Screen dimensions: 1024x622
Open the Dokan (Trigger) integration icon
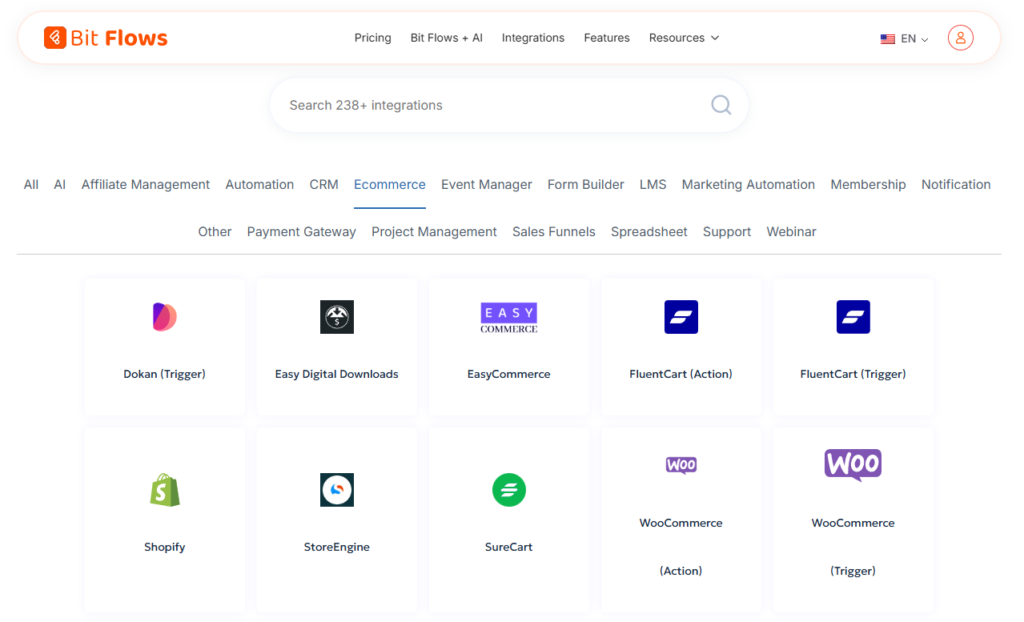[x=164, y=317]
